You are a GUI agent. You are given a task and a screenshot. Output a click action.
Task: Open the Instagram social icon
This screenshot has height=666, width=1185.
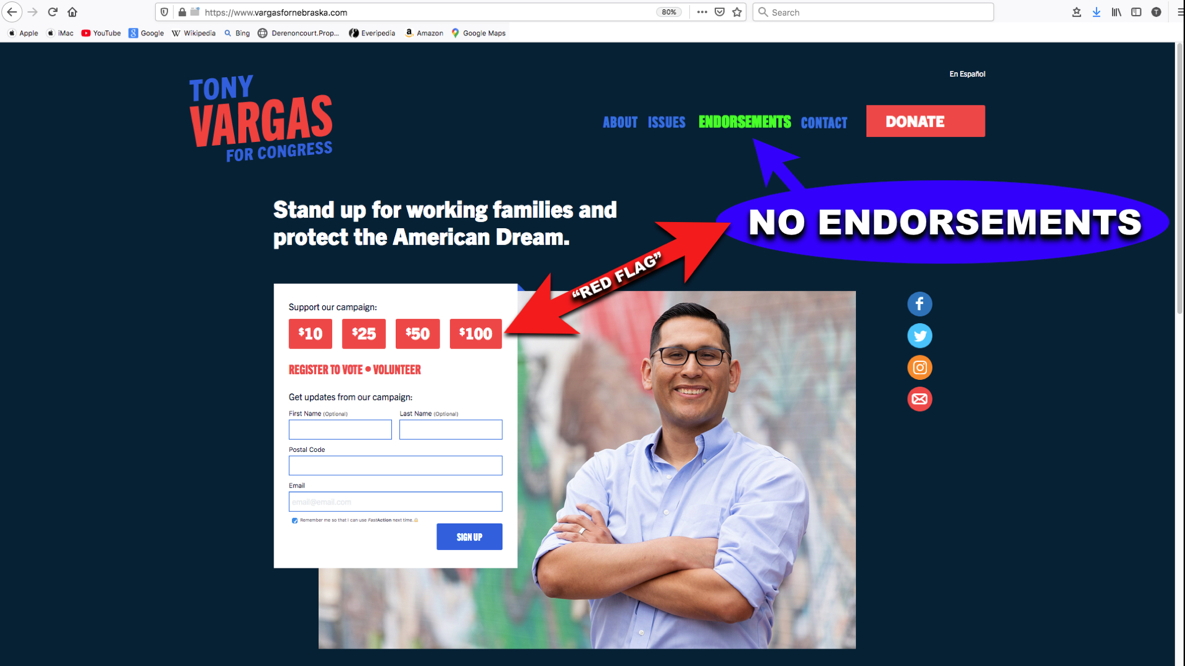pyautogui.click(x=919, y=367)
